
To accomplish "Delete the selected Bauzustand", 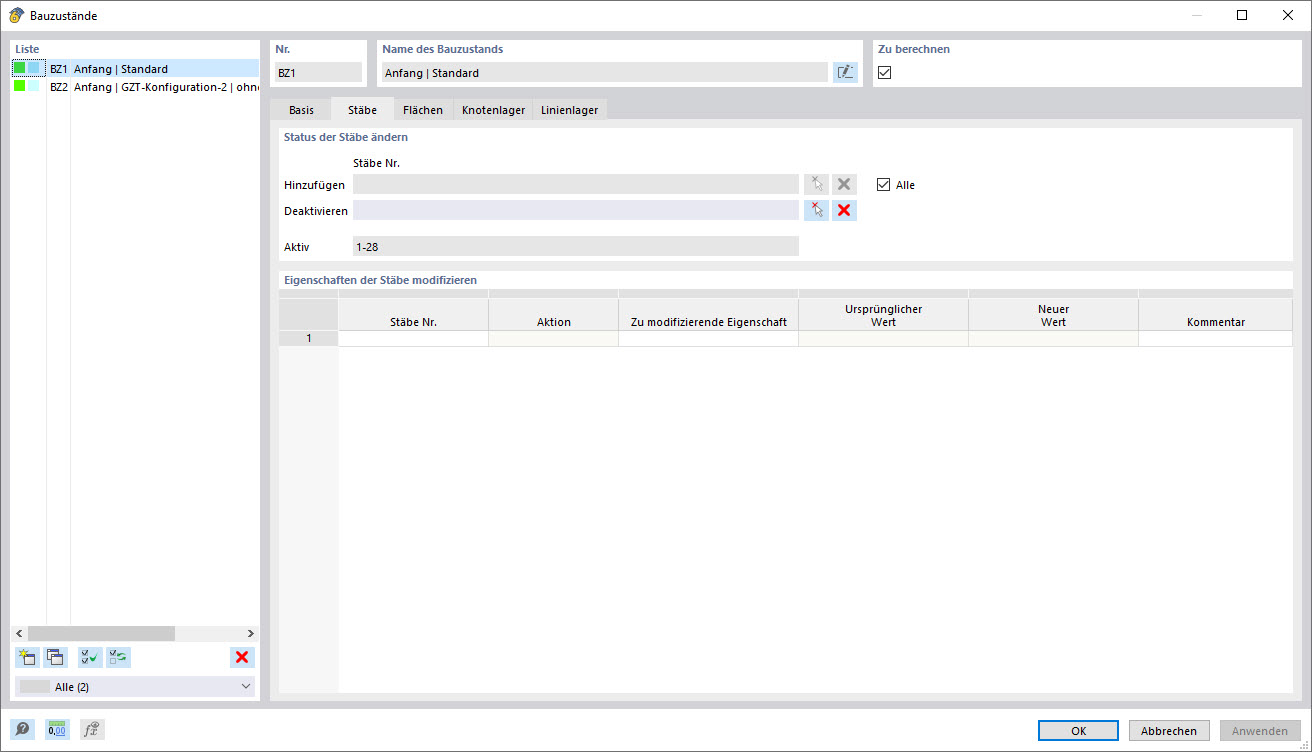I will [241, 657].
